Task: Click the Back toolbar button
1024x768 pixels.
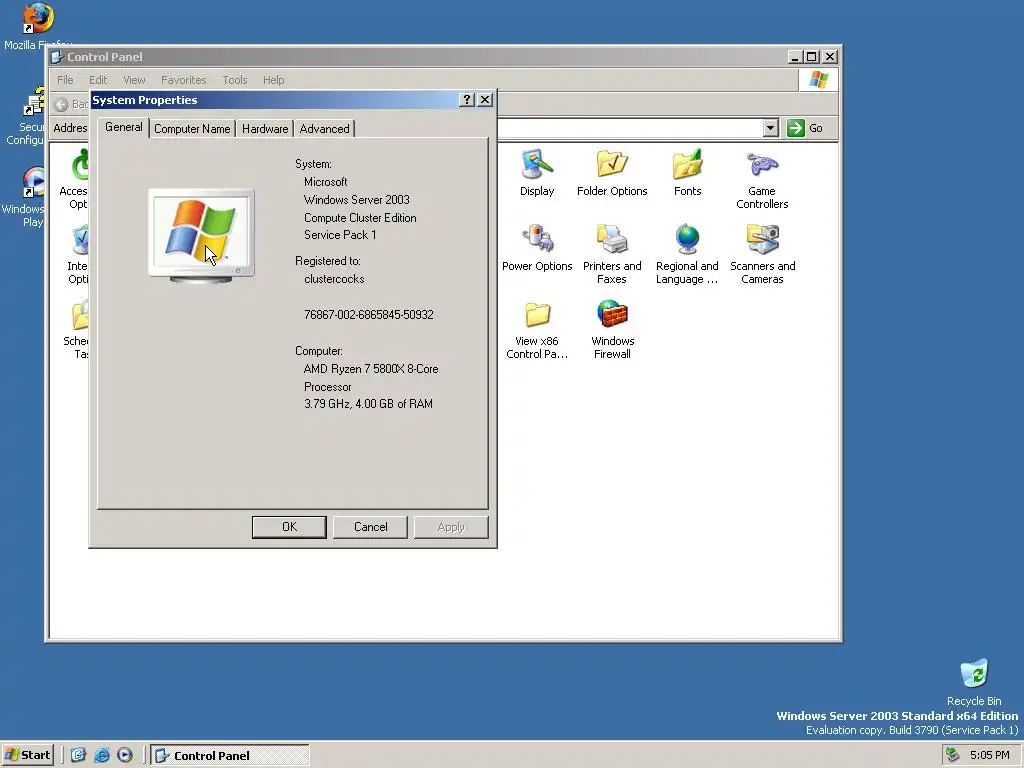Action: coord(70,104)
